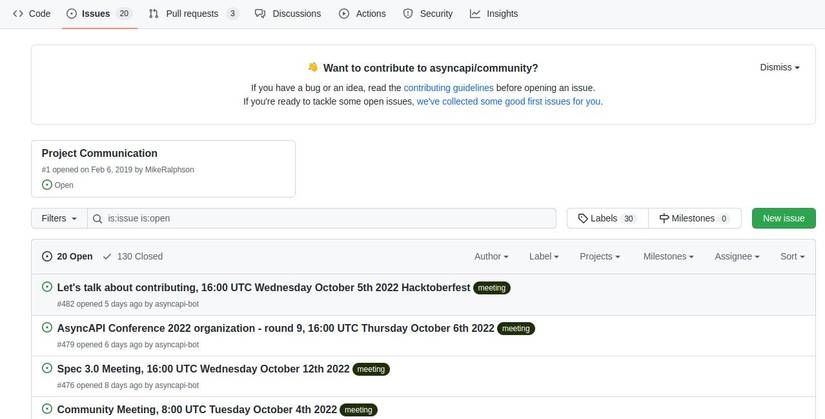Open the contributing guidelines link
825x419 pixels.
click(448, 88)
